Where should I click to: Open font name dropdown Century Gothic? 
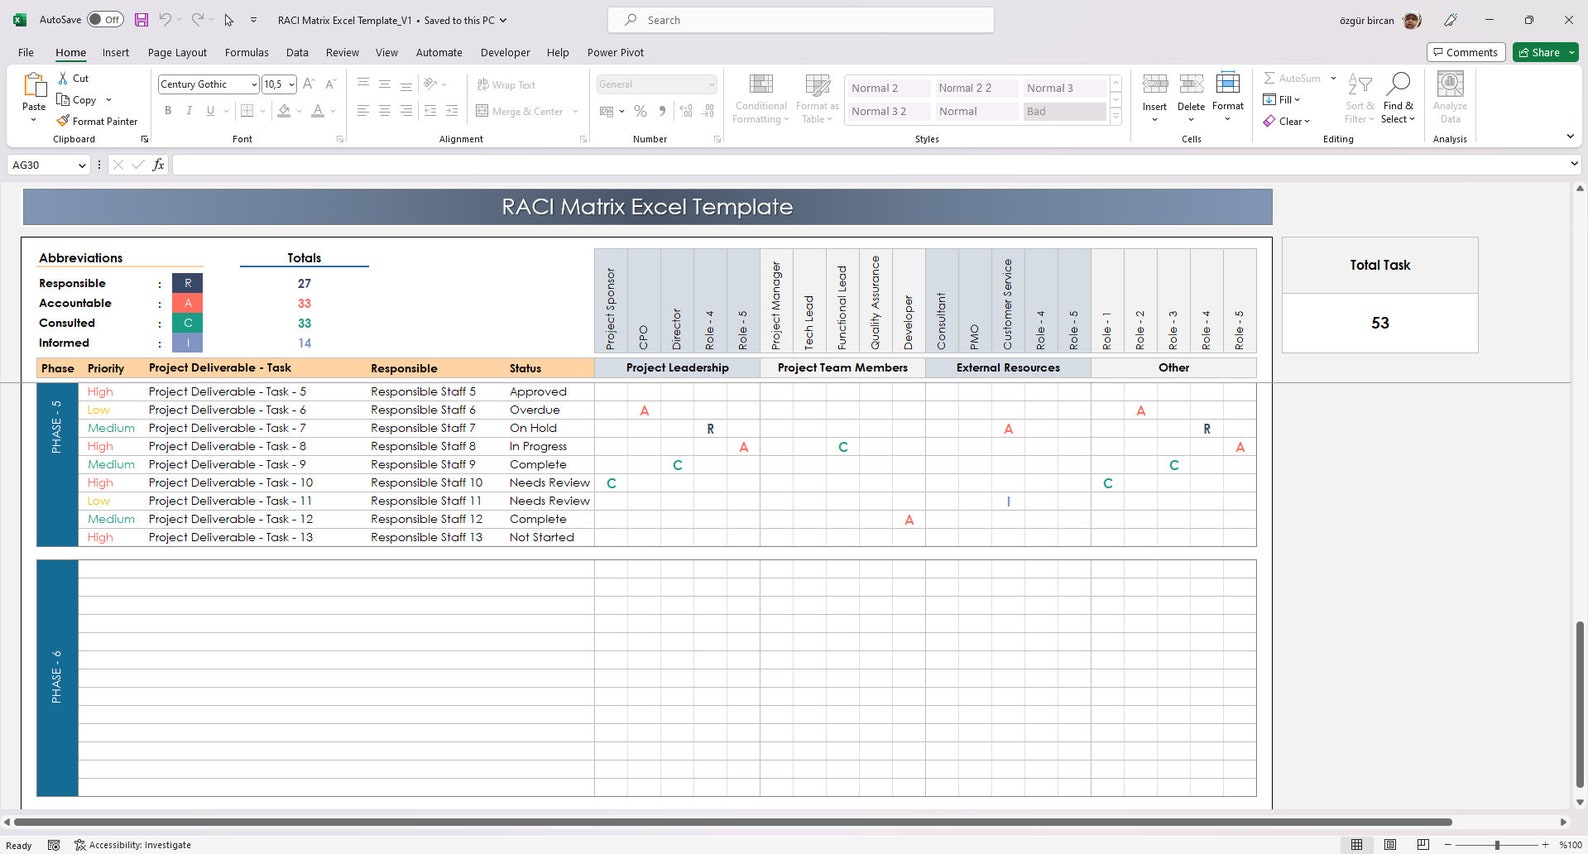click(254, 85)
